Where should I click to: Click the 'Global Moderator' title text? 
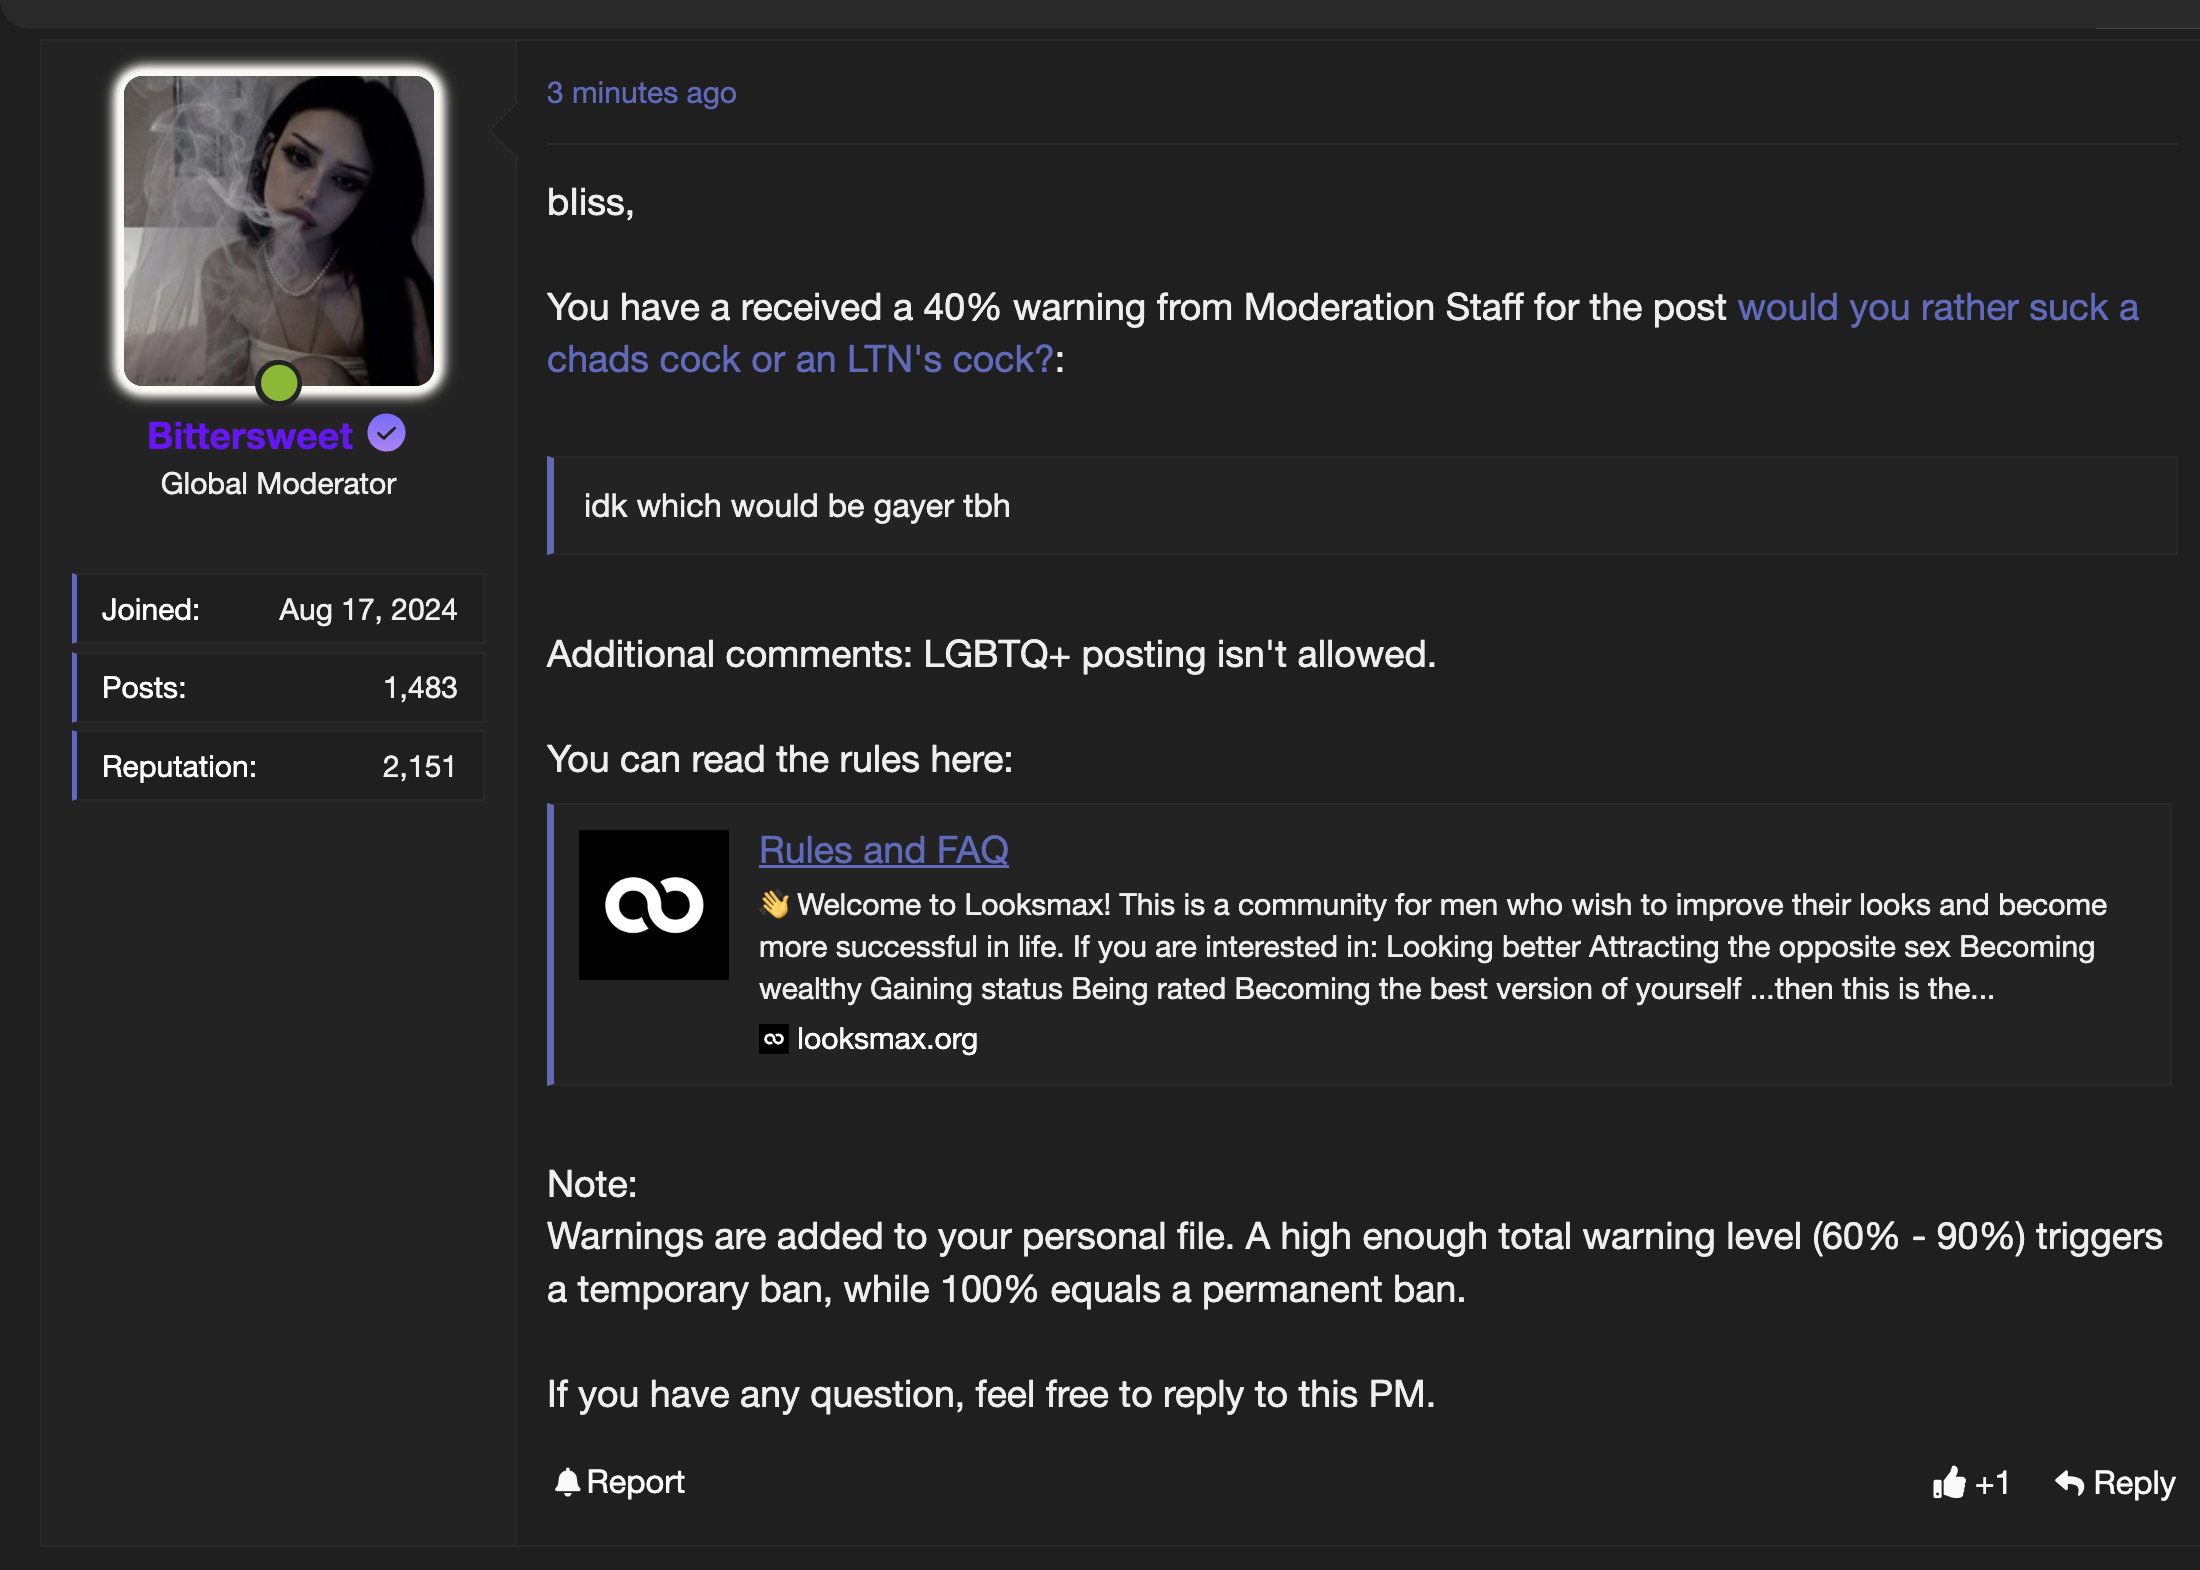[278, 484]
